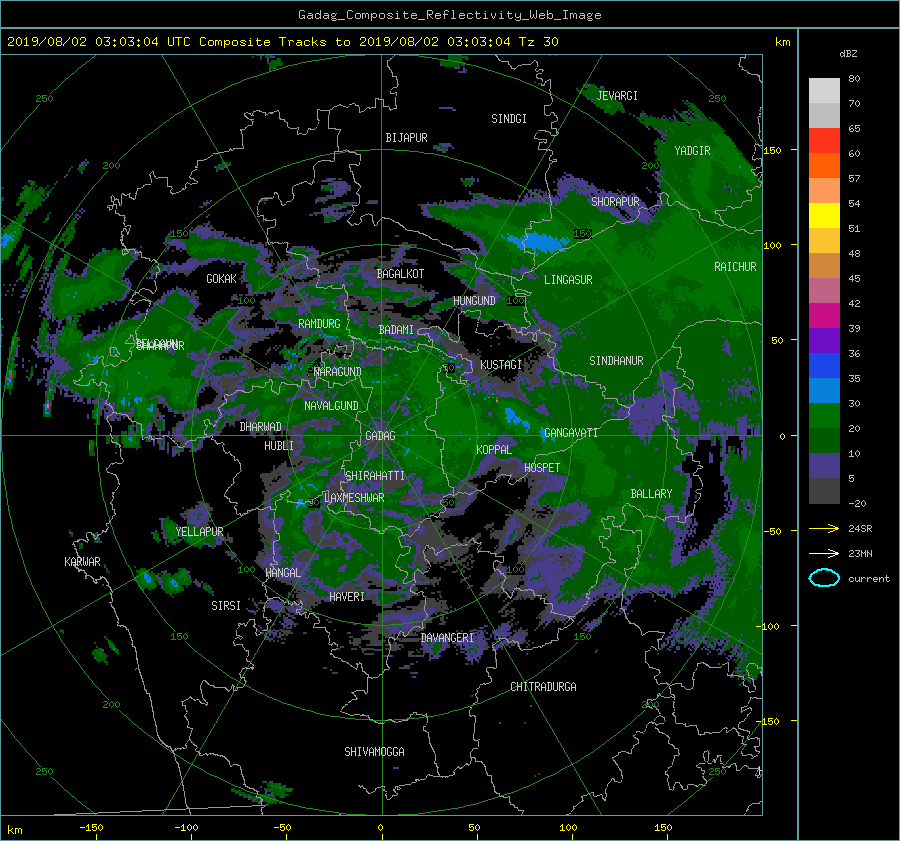Select the RAMDURG label
Screen dimensions: 900x841
tap(319, 324)
